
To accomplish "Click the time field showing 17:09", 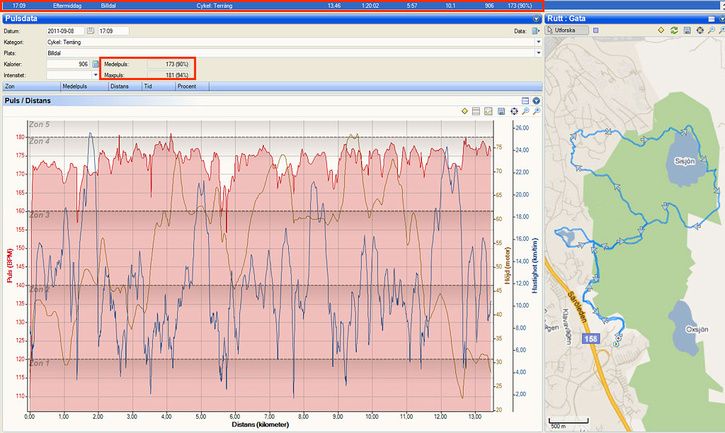I will pos(113,31).
